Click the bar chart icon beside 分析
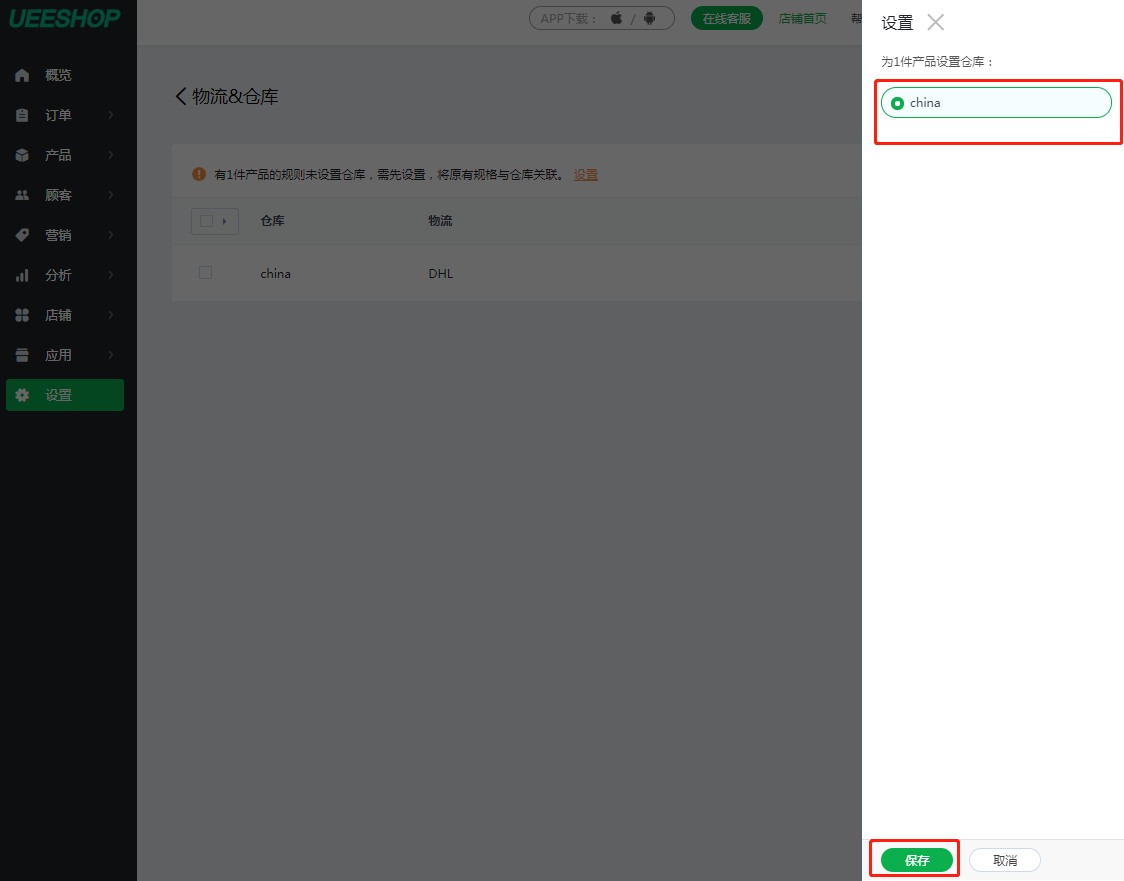This screenshot has width=1124, height=881. point(22,275)
